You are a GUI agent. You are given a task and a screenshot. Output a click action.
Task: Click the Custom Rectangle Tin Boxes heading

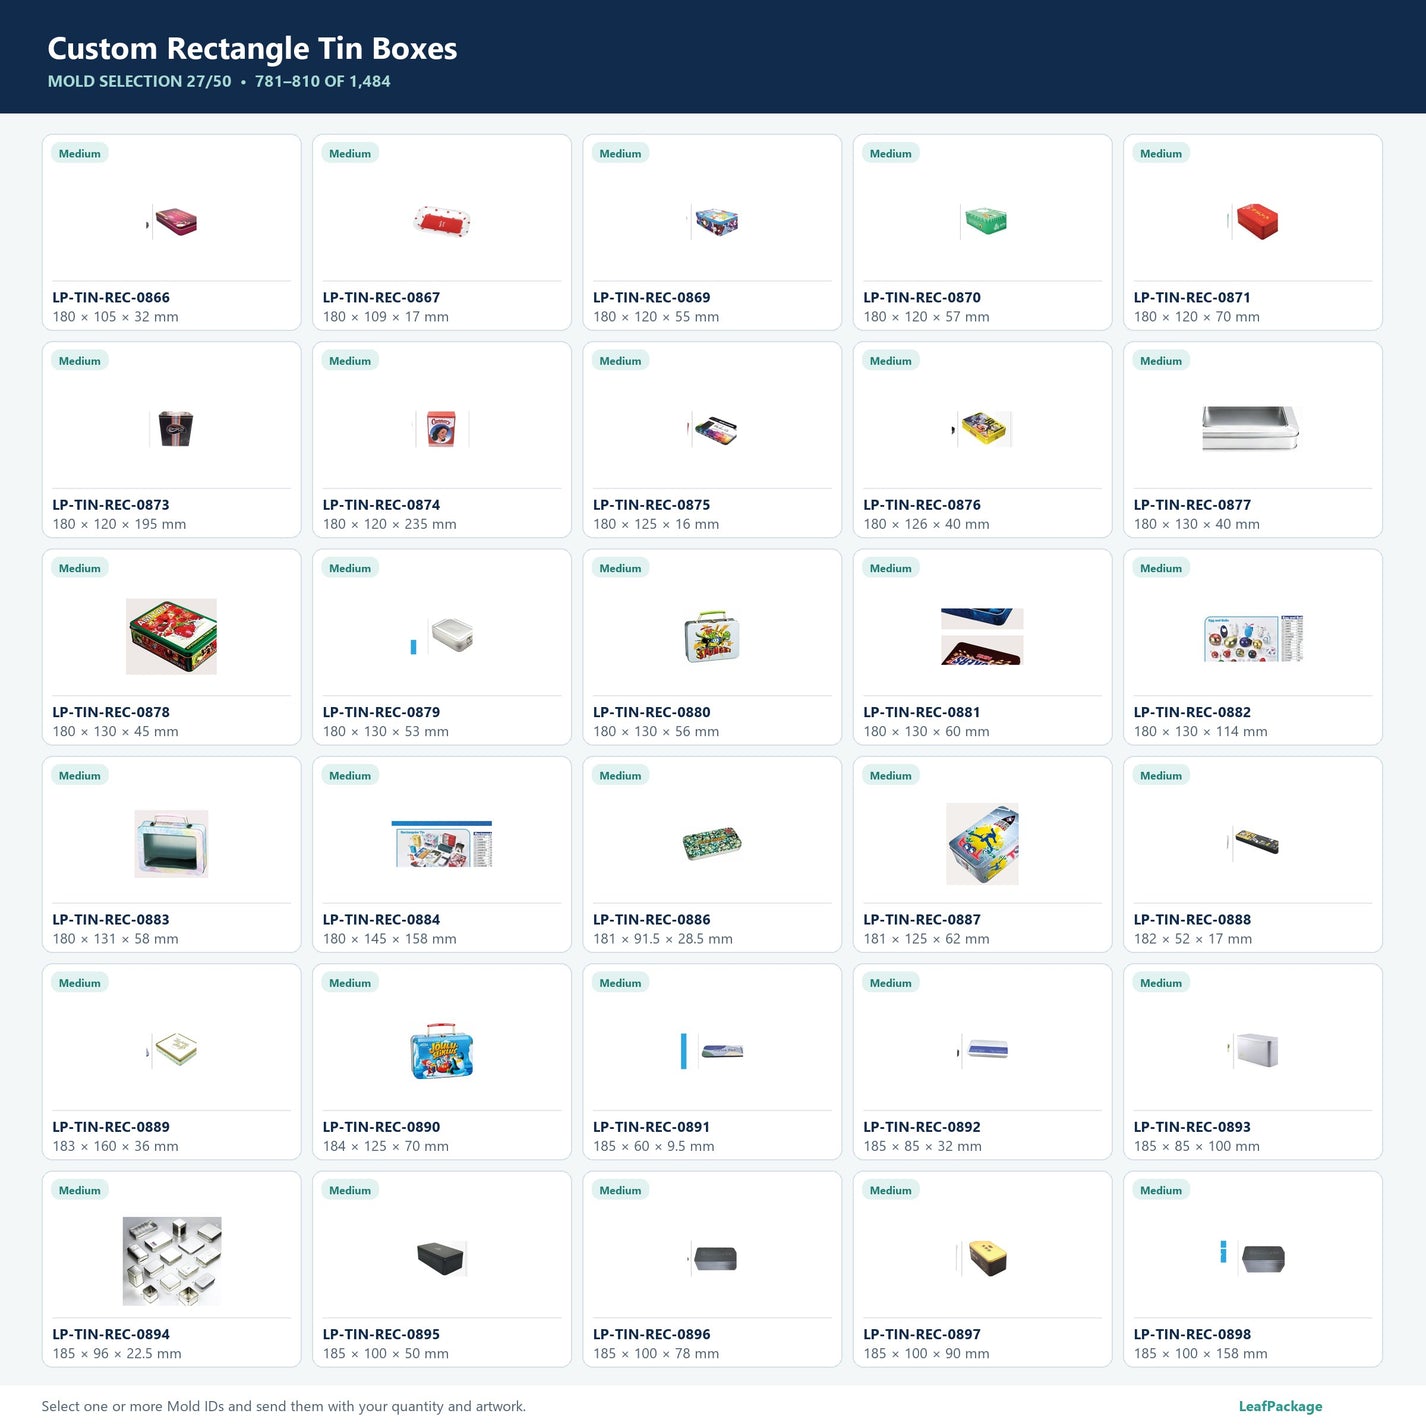pos(252,48)
